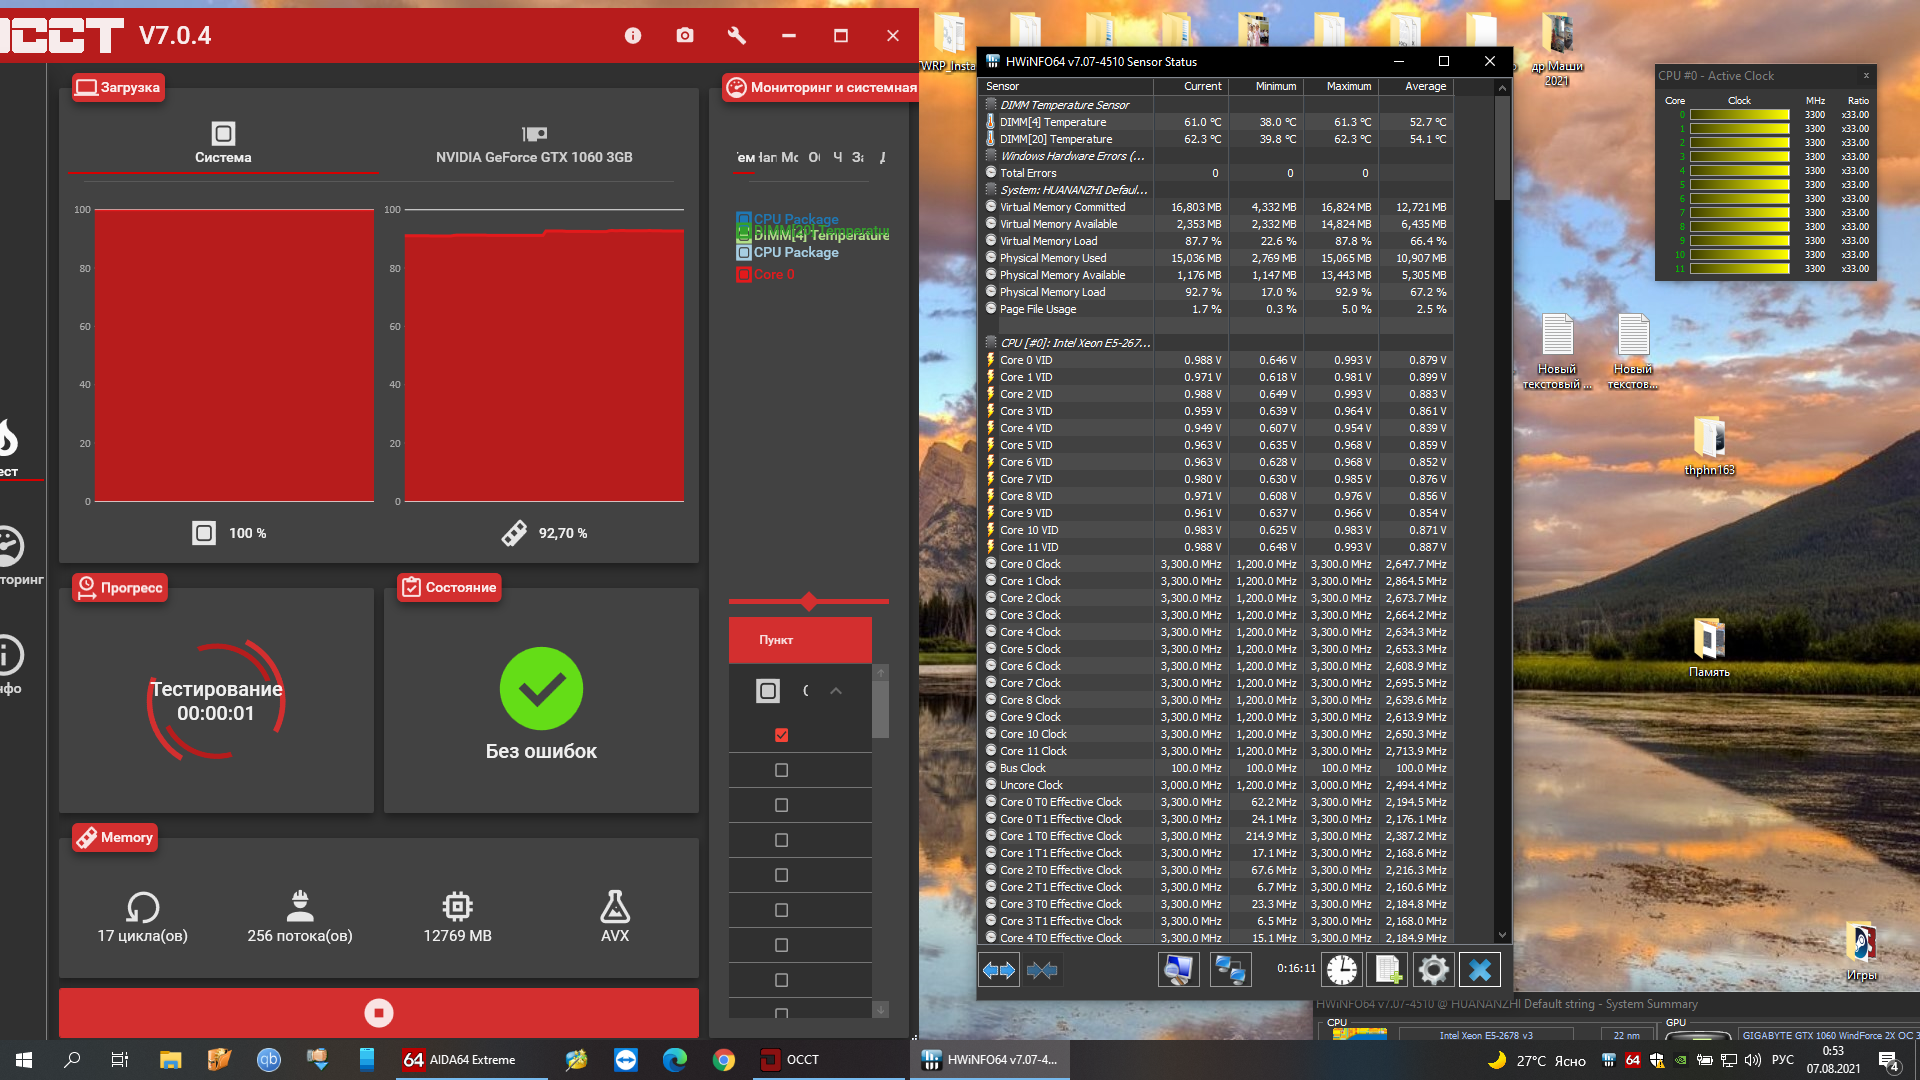The height and width of the screenshot is (1080, 1920).
Task: Check the second empty box in list
Action: pyautogui.click(x=782, y=805)
